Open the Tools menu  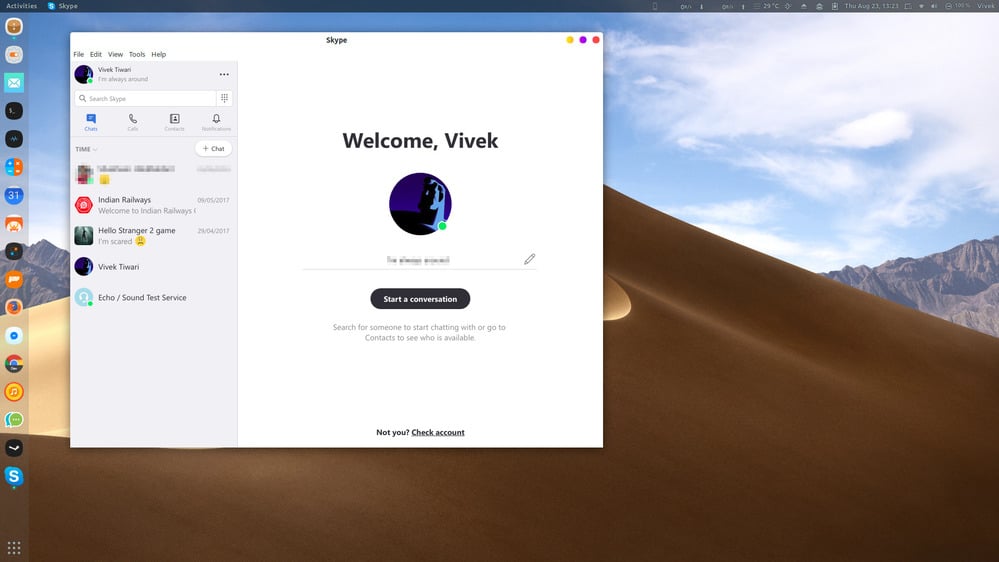pyautogui.click(x=137, y=54)
